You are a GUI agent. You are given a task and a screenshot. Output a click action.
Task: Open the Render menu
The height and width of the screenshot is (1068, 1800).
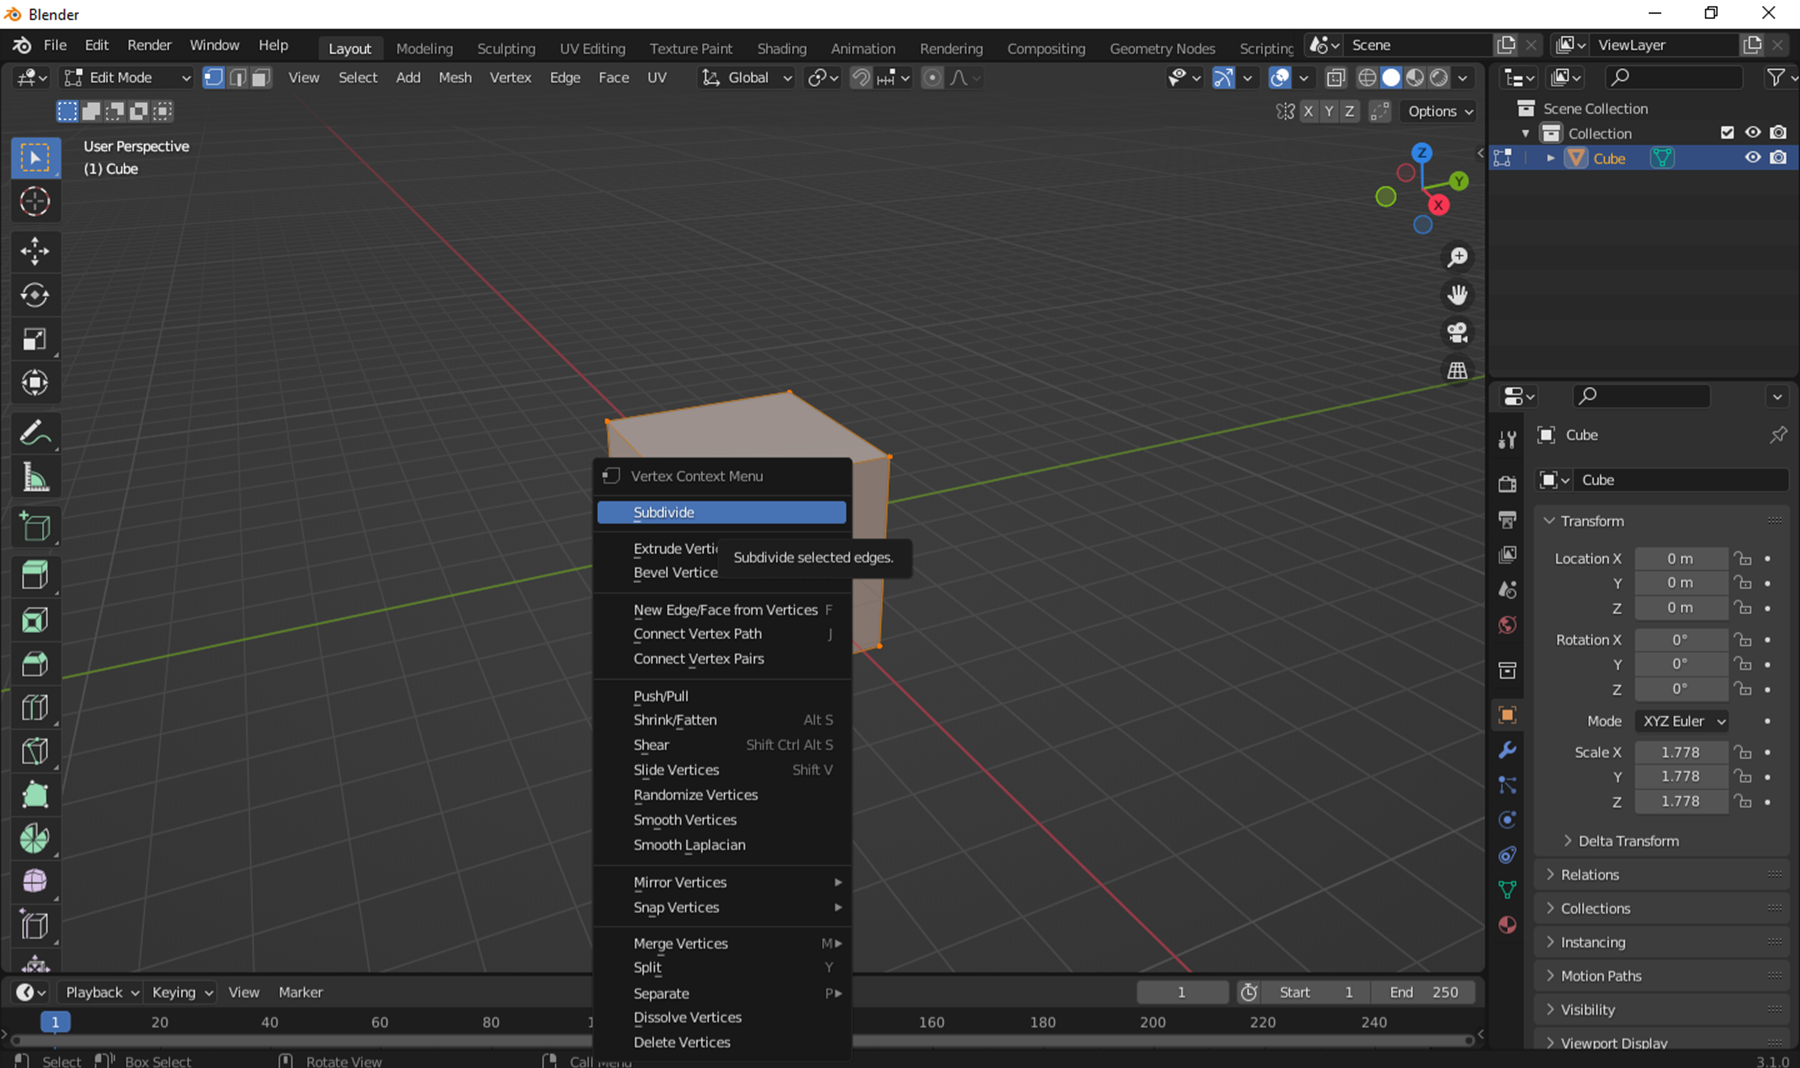(x=149, y=45)
